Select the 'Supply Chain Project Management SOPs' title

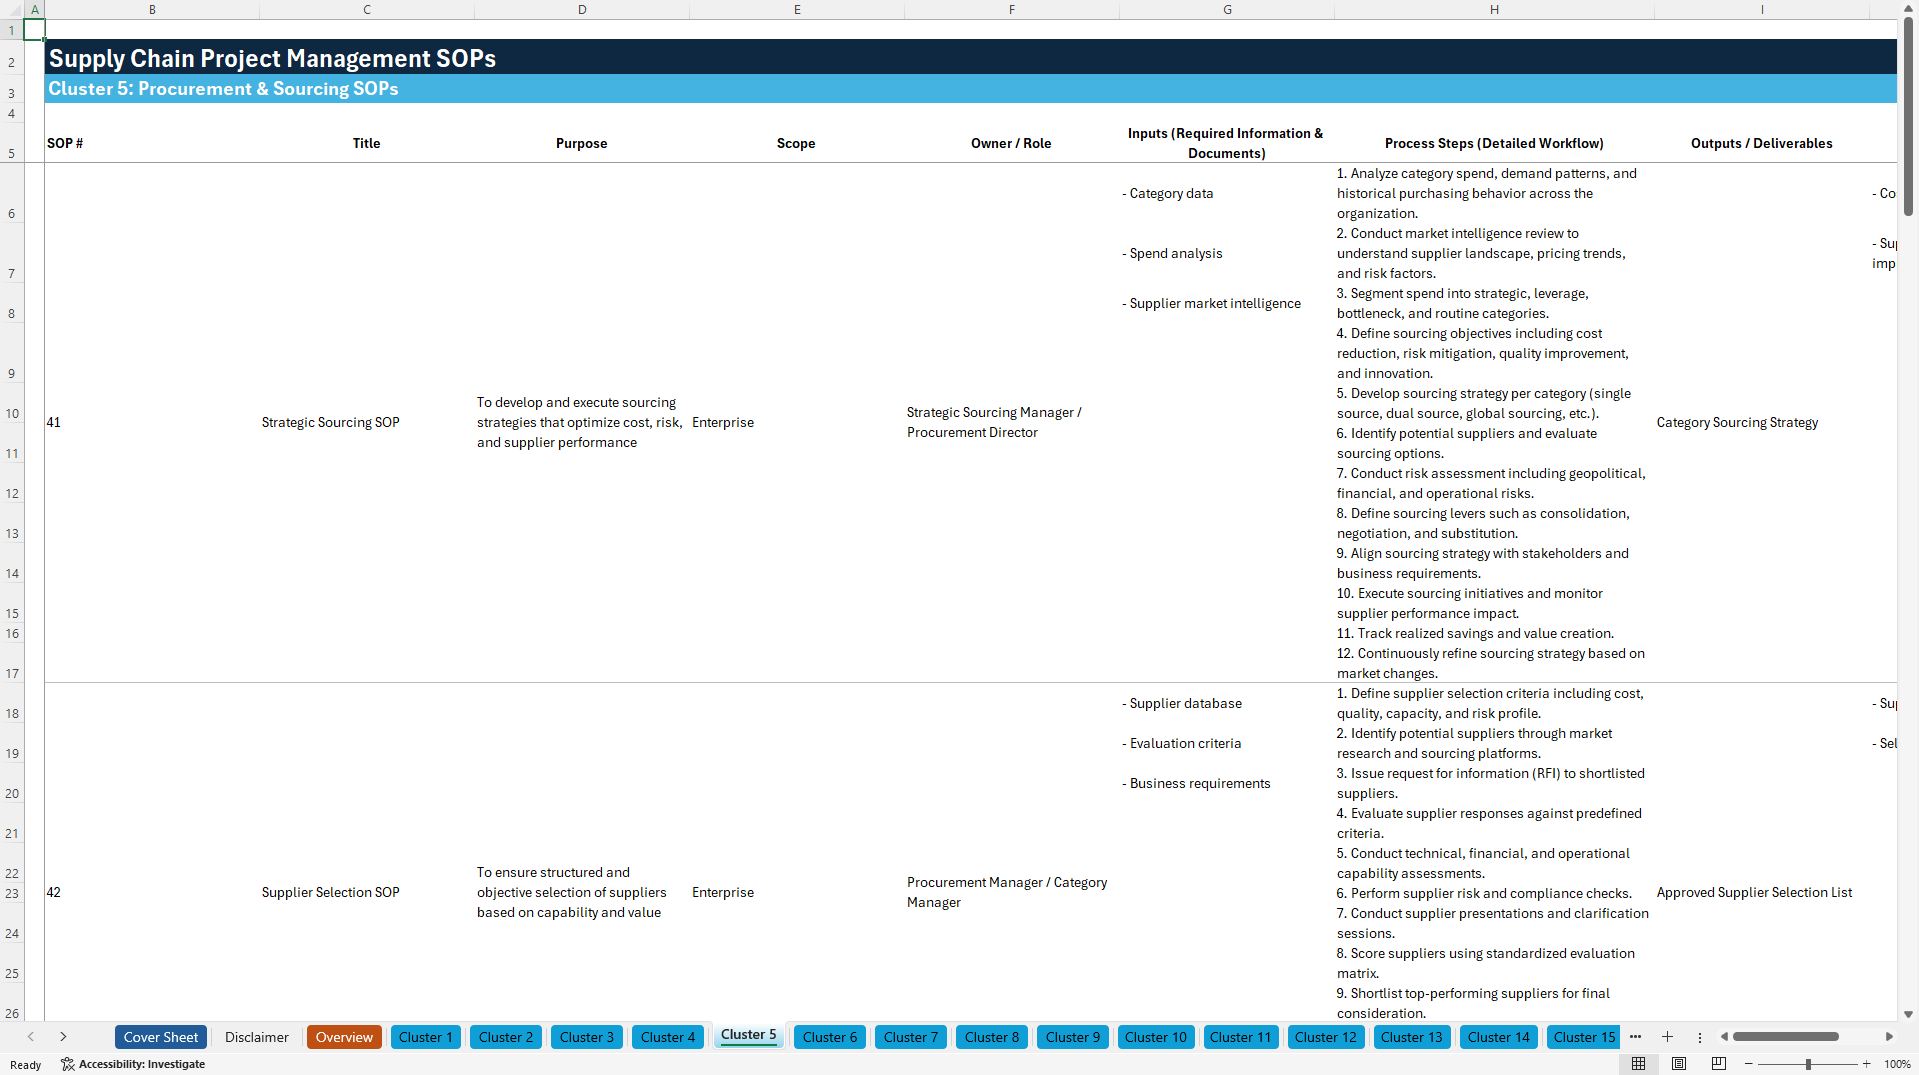click(x=272, y=58)
